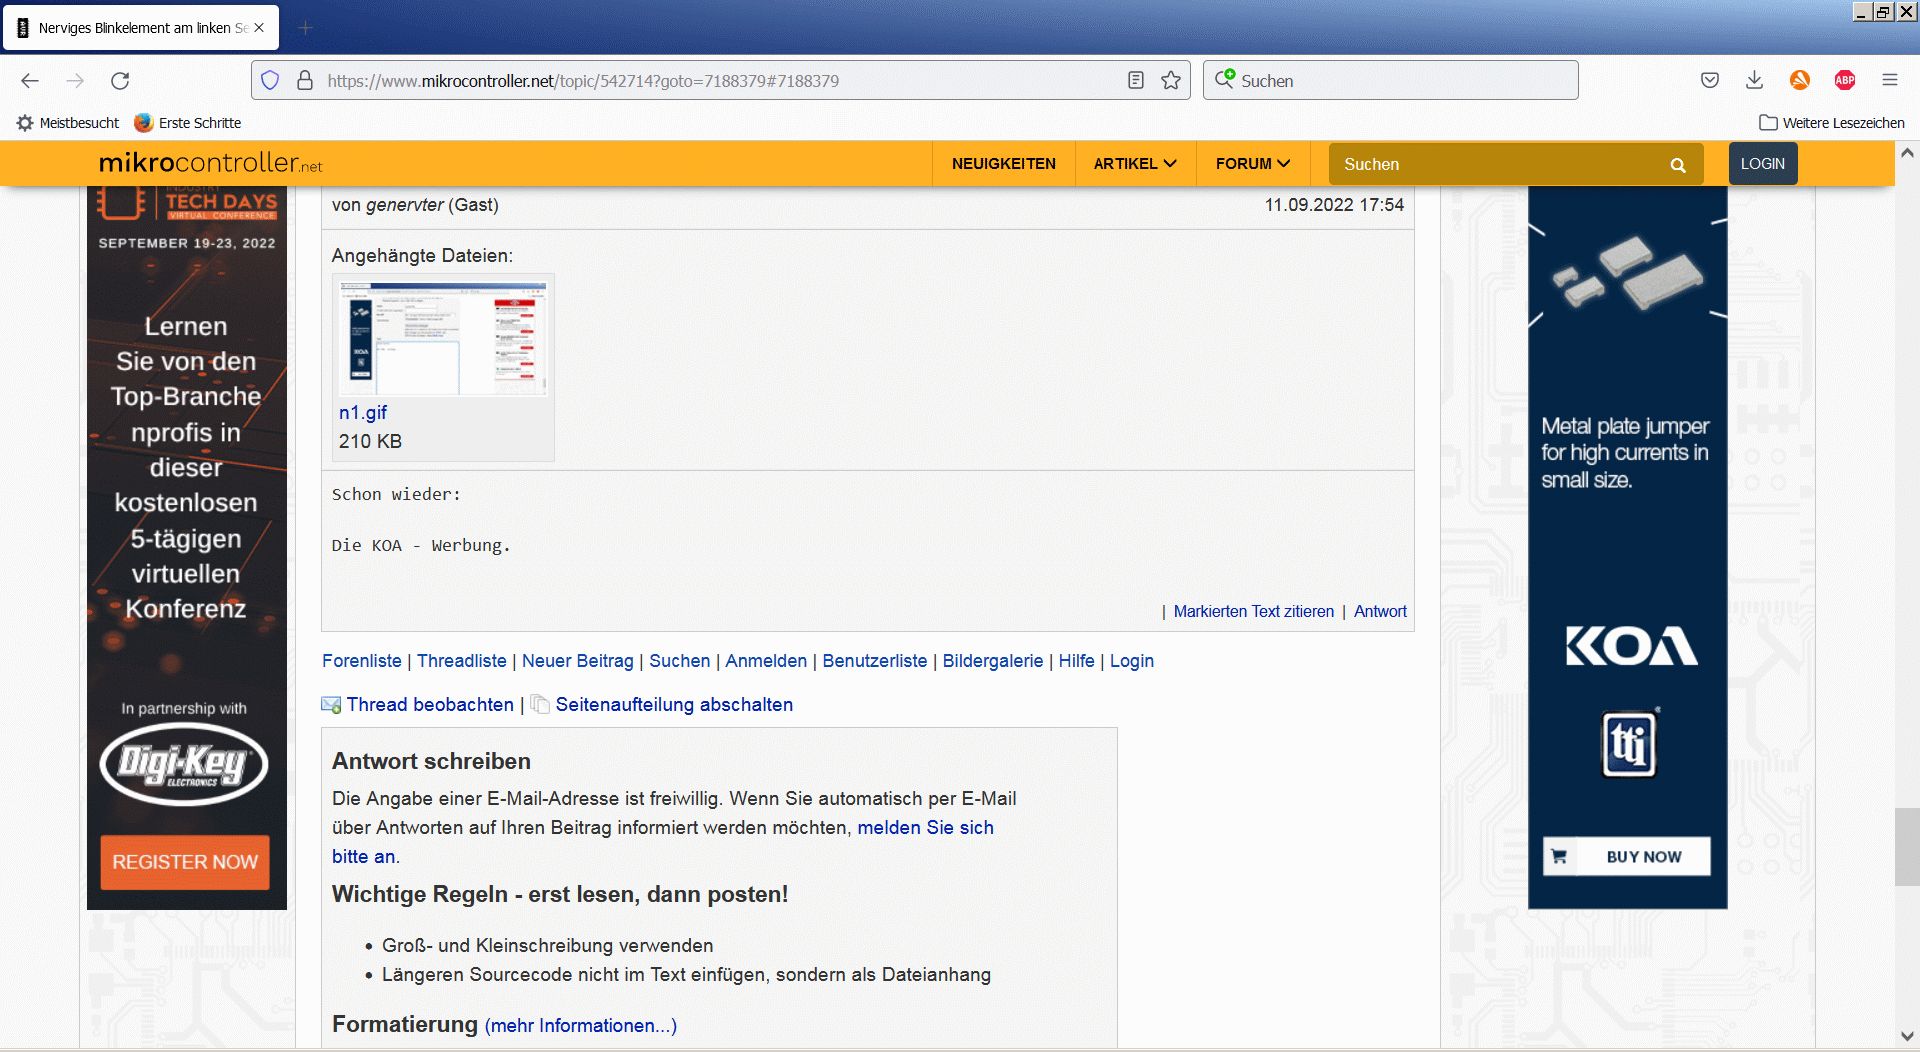Open the downloads arrow icon
This screenshot has width=1920, height=1052.
point(1754,81)
